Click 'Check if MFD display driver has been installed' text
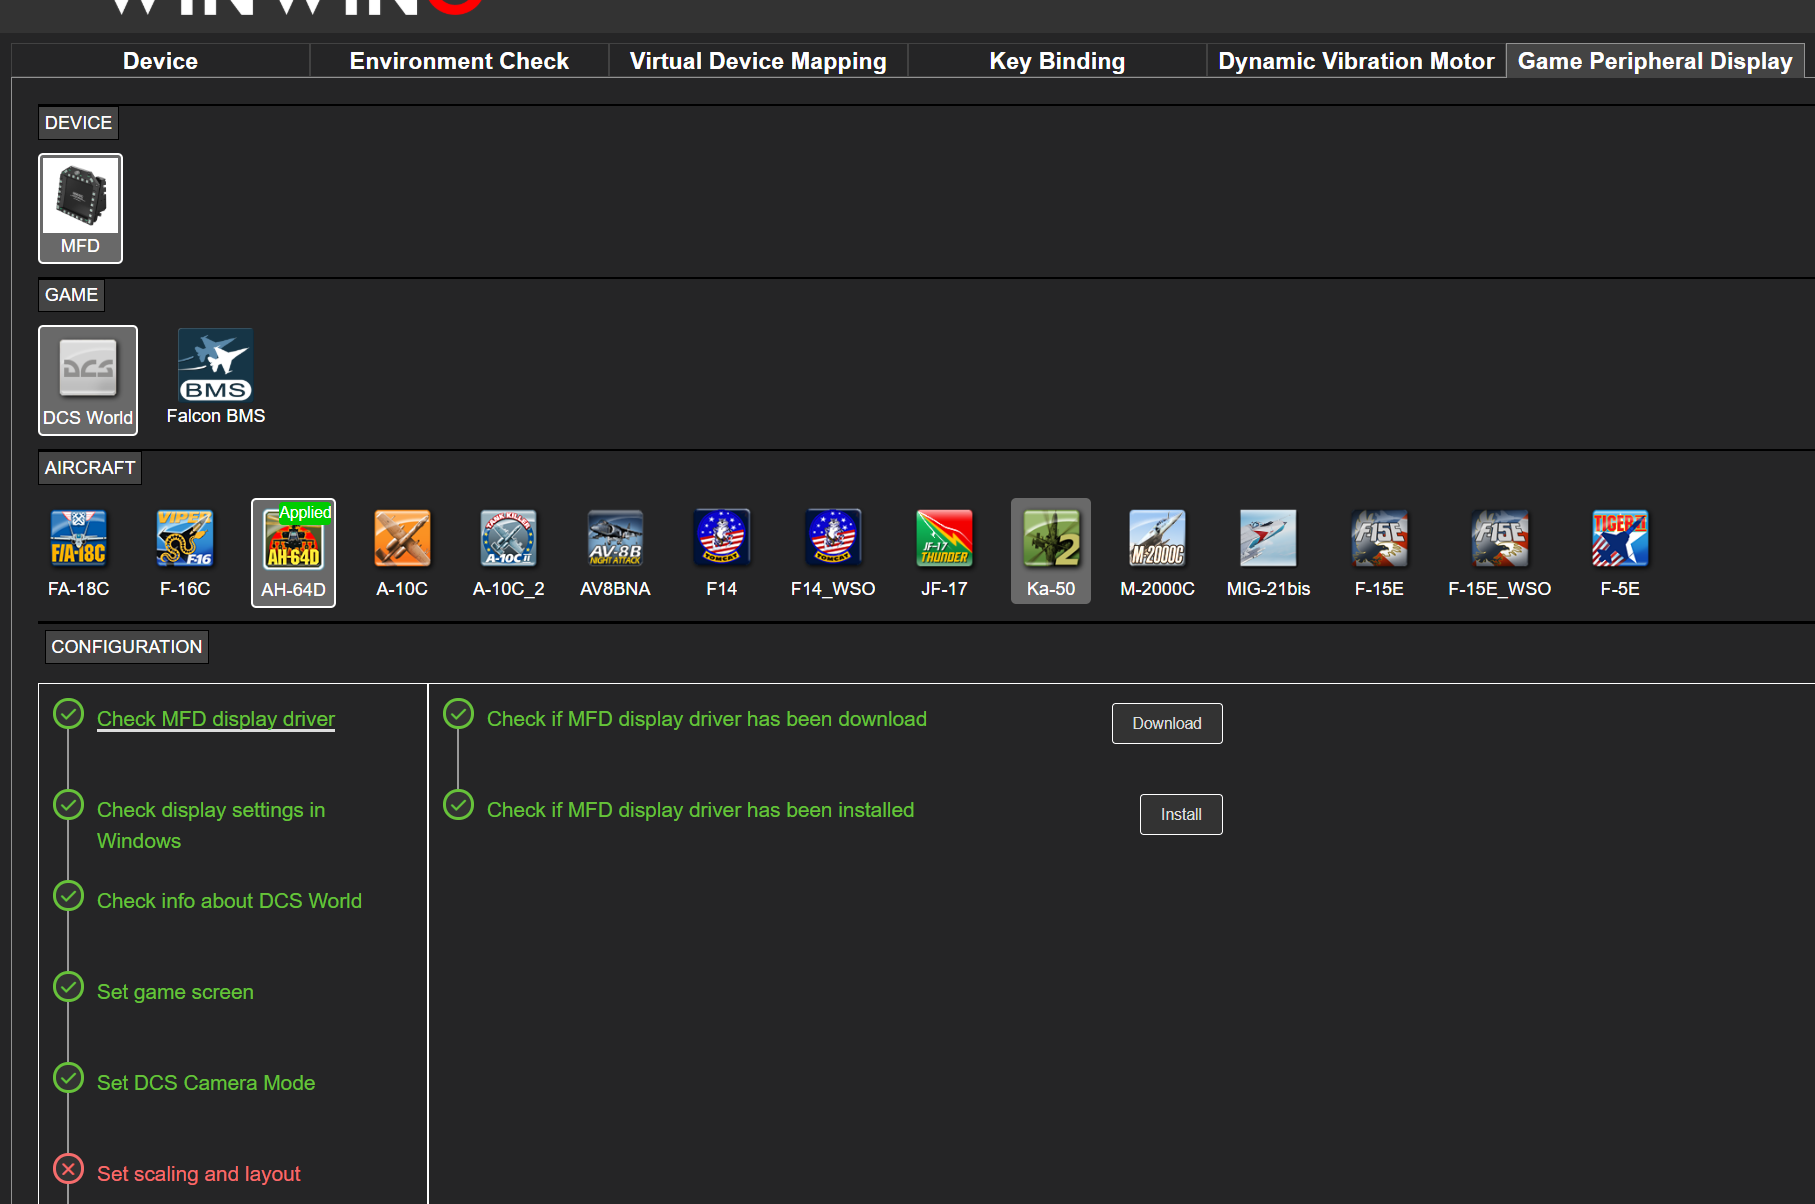The height and width of the screenshot is (1204, 1815). click(x=700, y=810)
